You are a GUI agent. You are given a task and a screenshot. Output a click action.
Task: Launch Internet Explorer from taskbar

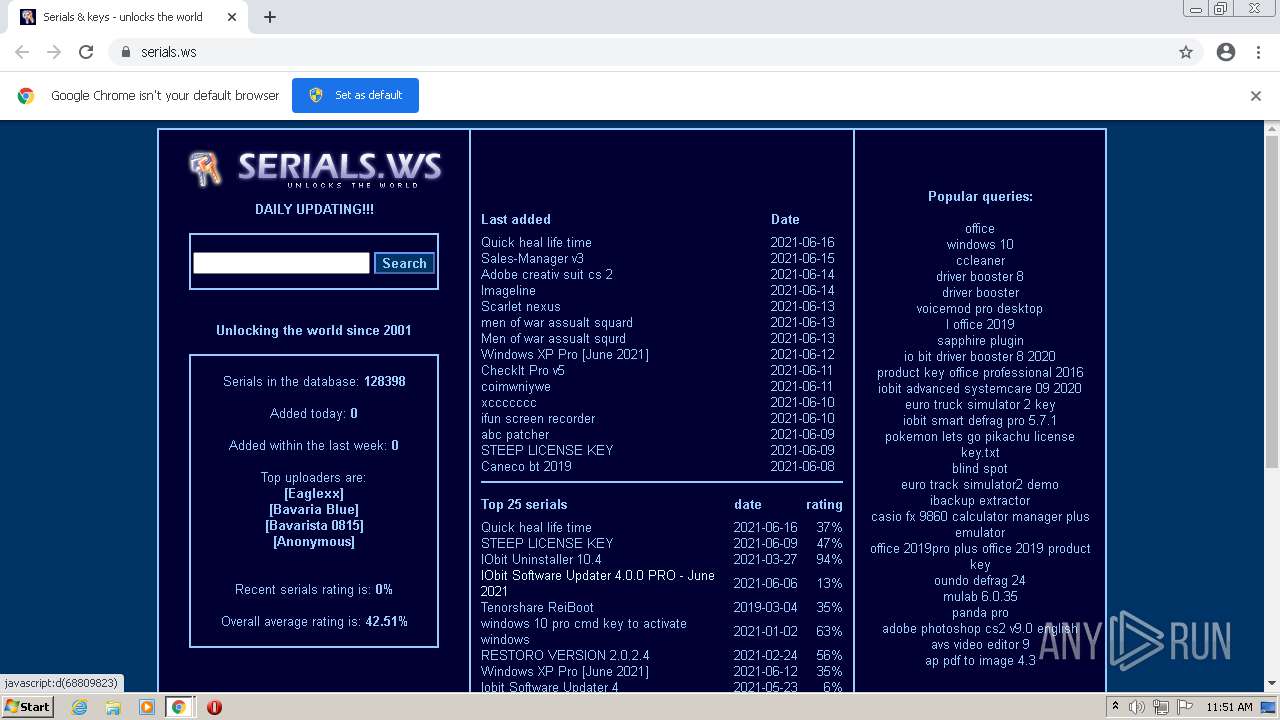(80, 707)
